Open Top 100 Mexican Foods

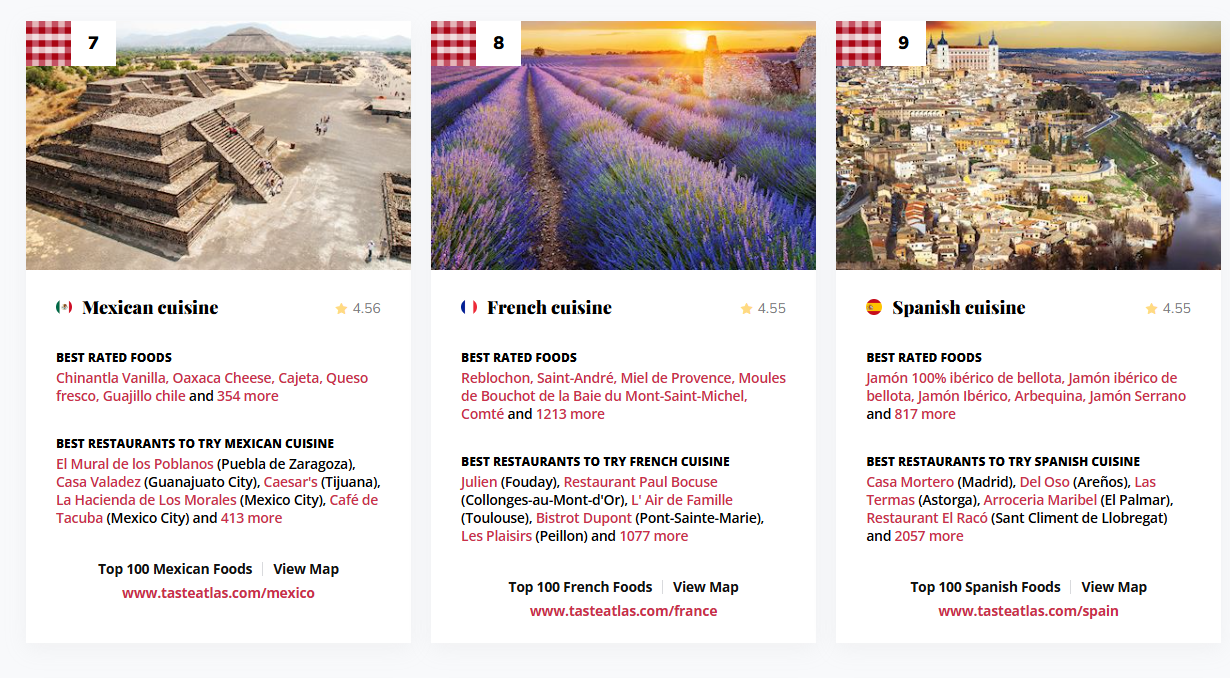[175, 569]
